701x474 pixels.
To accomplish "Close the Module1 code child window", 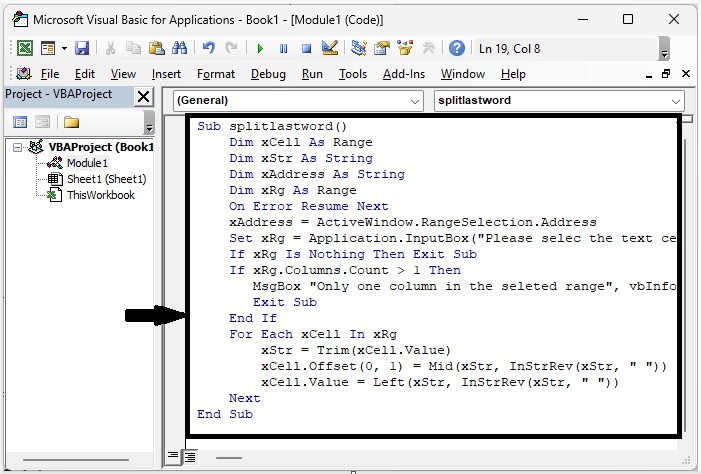I will tap(686, 74).
